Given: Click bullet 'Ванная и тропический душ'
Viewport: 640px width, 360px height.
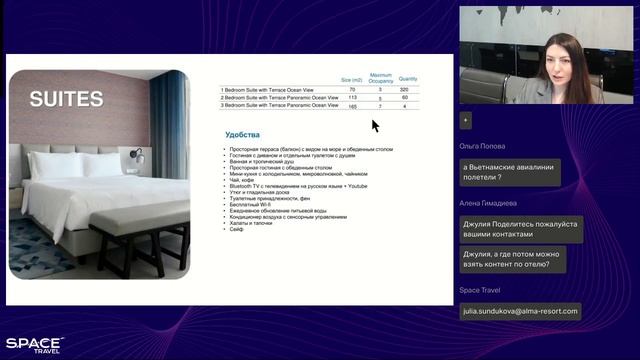Looking at the screenshot, I should 262,162.
